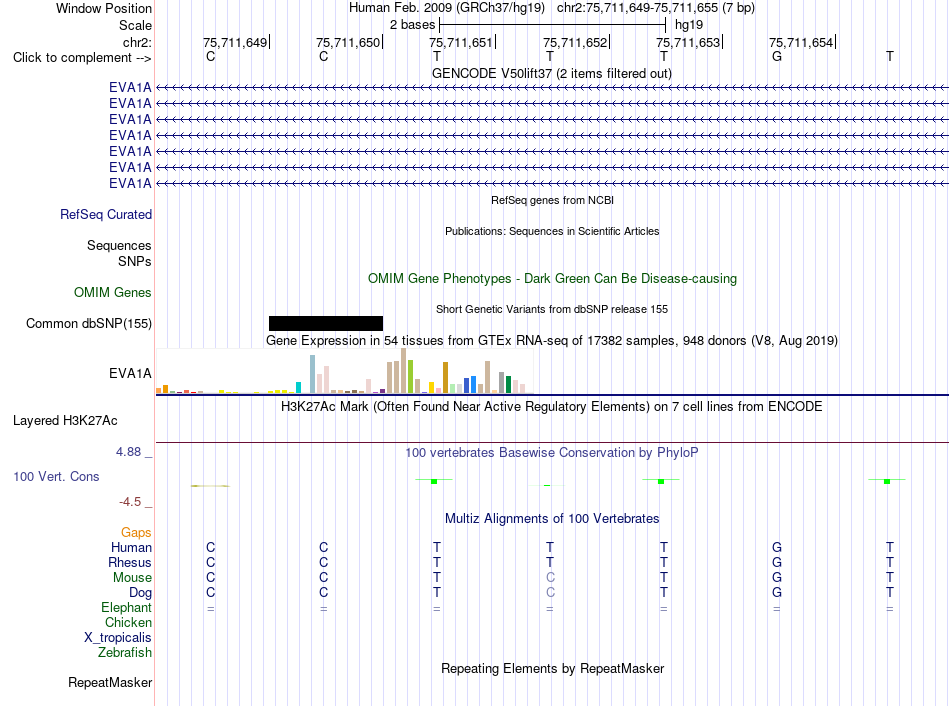Select the Rhesus species label

click(130, 562)
